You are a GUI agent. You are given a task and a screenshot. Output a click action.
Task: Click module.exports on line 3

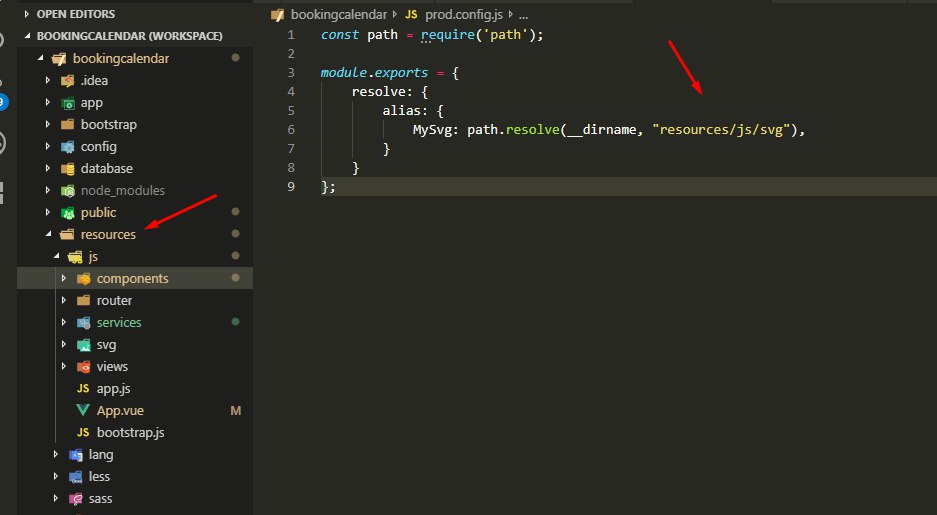[x=374, y=73]
